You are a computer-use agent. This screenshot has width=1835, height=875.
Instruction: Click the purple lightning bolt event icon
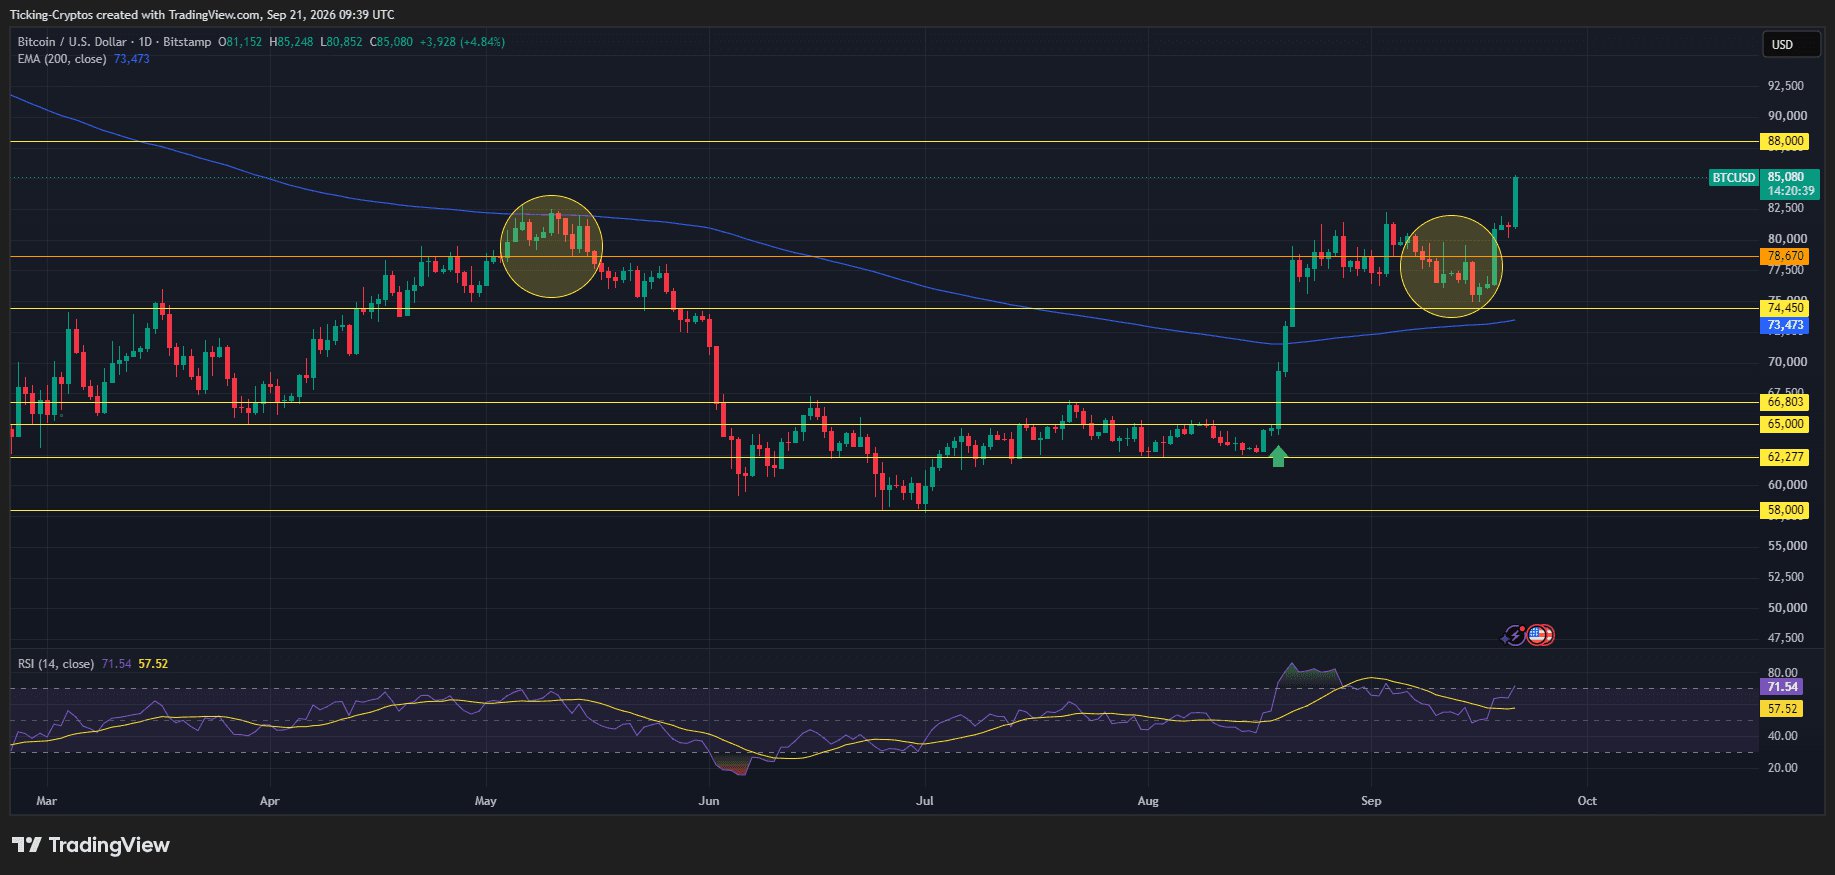point(1515,635)
